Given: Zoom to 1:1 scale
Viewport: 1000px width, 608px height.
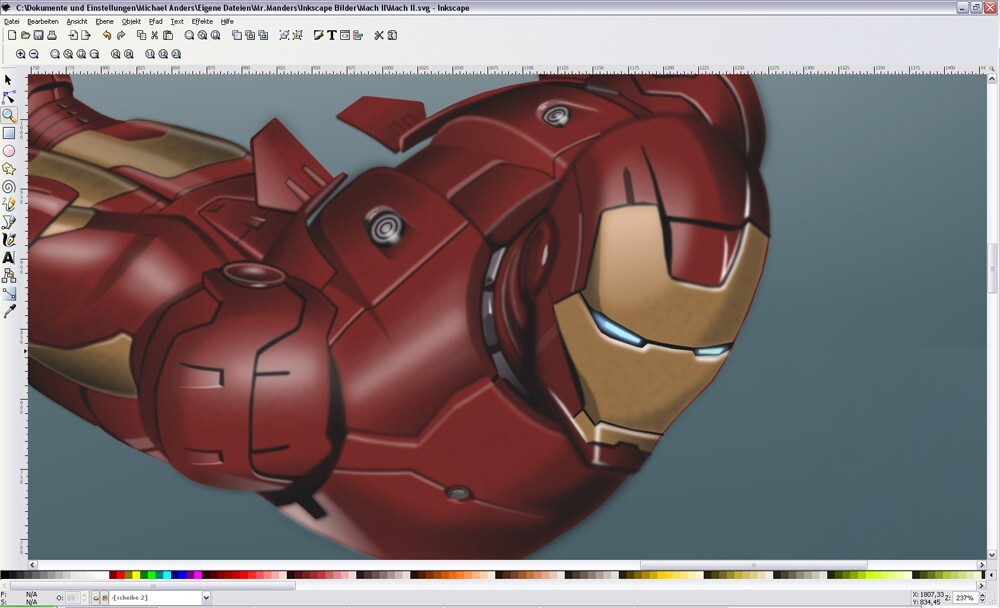Looking at the screenshot, I should pyautogui.click(x=149, y=54).
